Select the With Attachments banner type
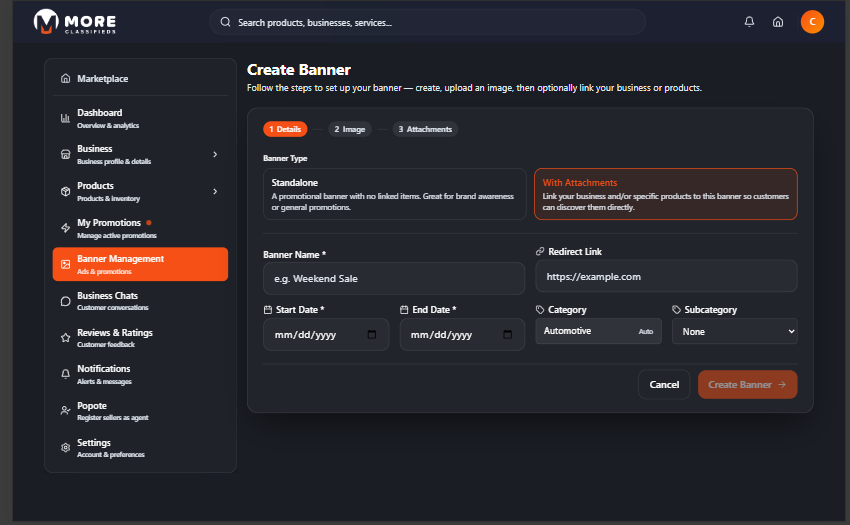Screen dimensions: 850x525 pyautogui.click(x=665, y=194)
